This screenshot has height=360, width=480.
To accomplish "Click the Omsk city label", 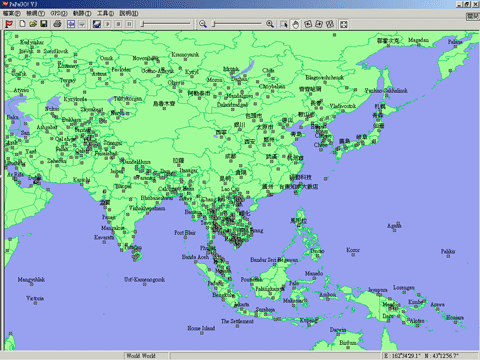I will [107, 58].
